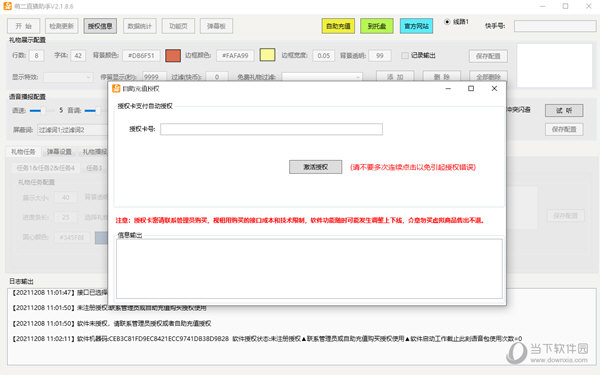This screenshot has width=600, height=375.
Task: Open the 功能页 toolbar button
Action: (178, 26)
